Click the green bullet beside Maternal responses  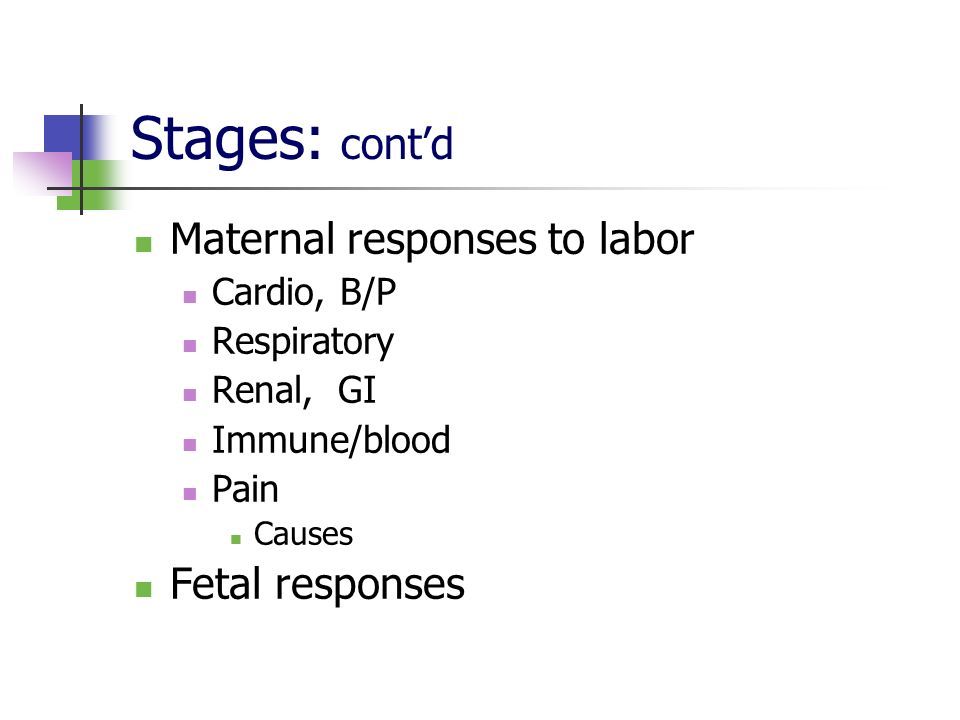pos(143,244)
